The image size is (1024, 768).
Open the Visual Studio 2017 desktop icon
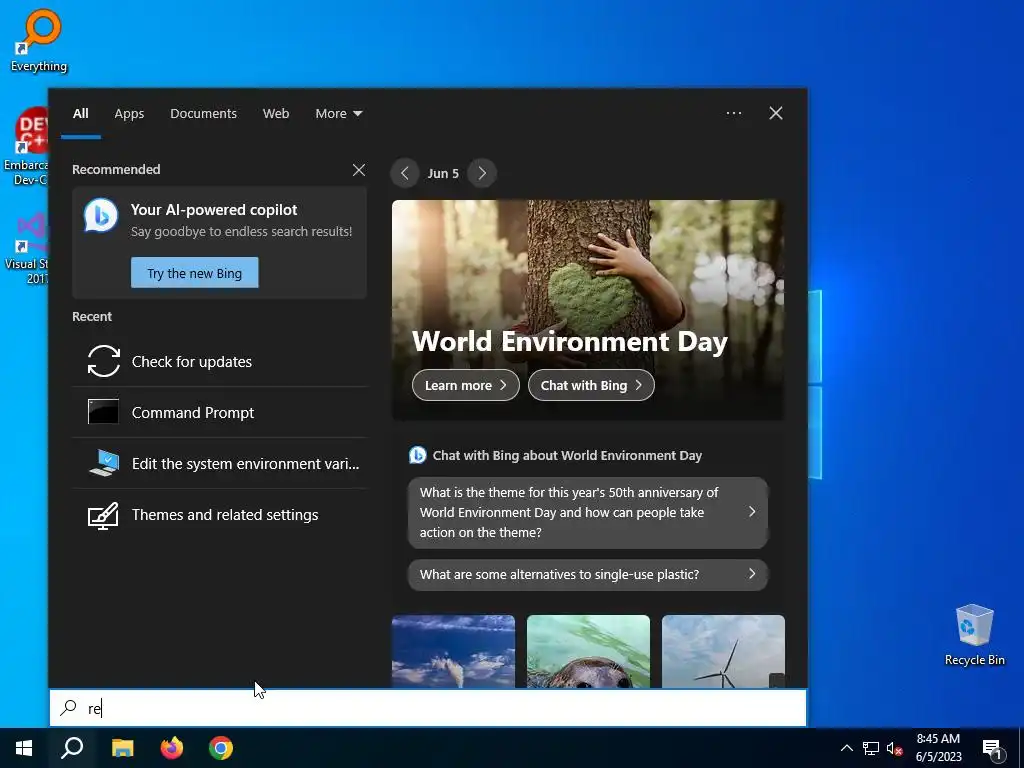click(26, 248)
